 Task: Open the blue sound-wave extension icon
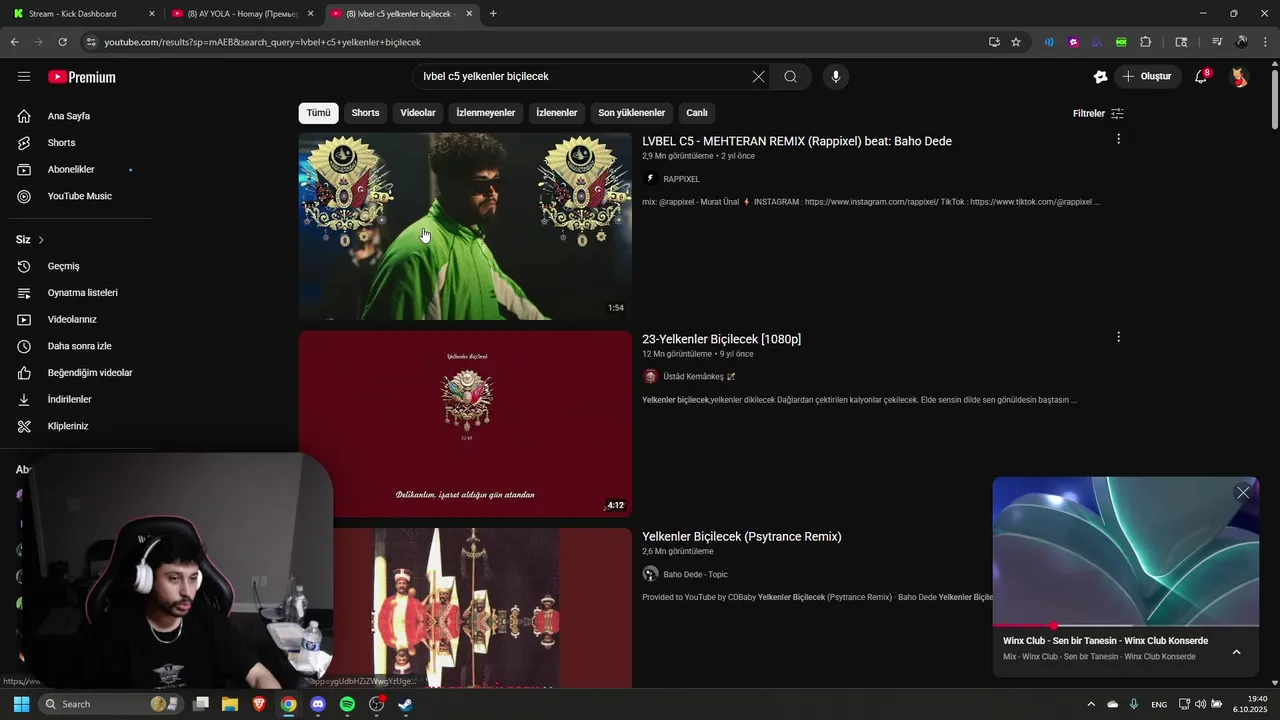(x=1049, y=42)
